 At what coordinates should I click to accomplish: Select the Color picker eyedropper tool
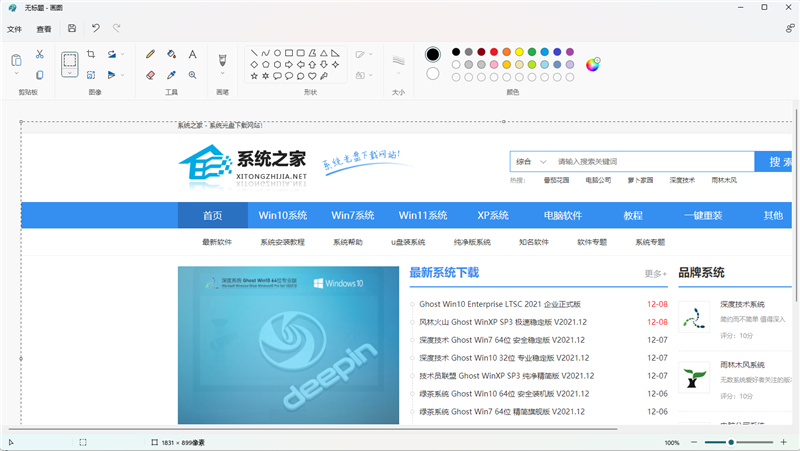171,75
